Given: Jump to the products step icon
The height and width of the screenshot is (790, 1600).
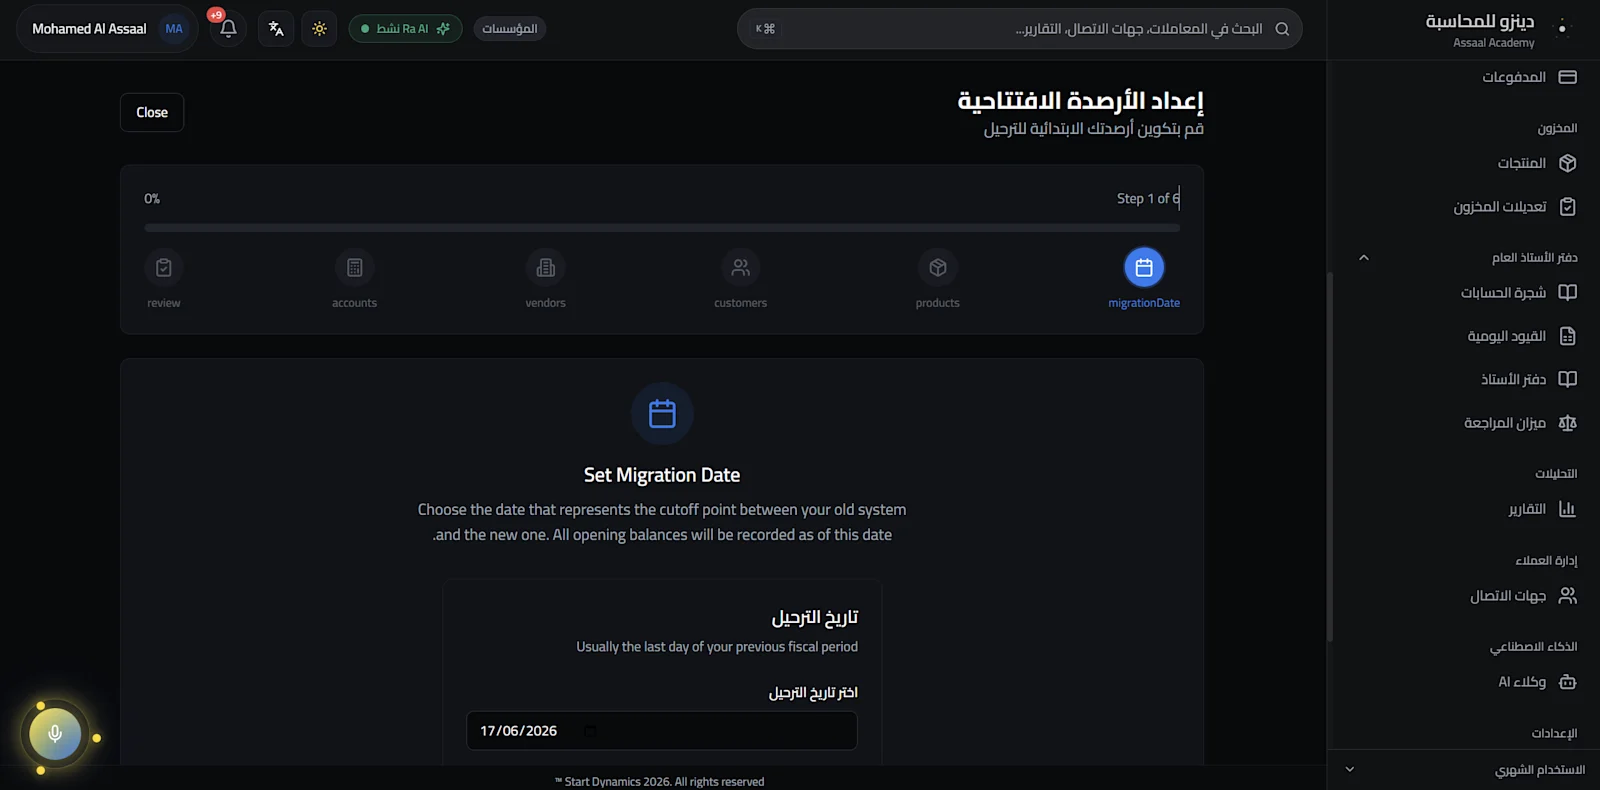Looking at the screenshot, I should click(938, 267).
